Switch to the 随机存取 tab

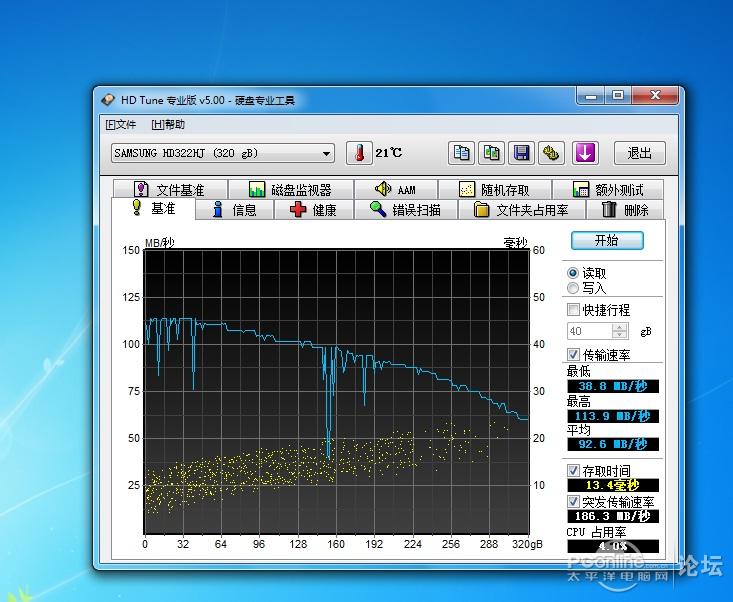[495, 190]
